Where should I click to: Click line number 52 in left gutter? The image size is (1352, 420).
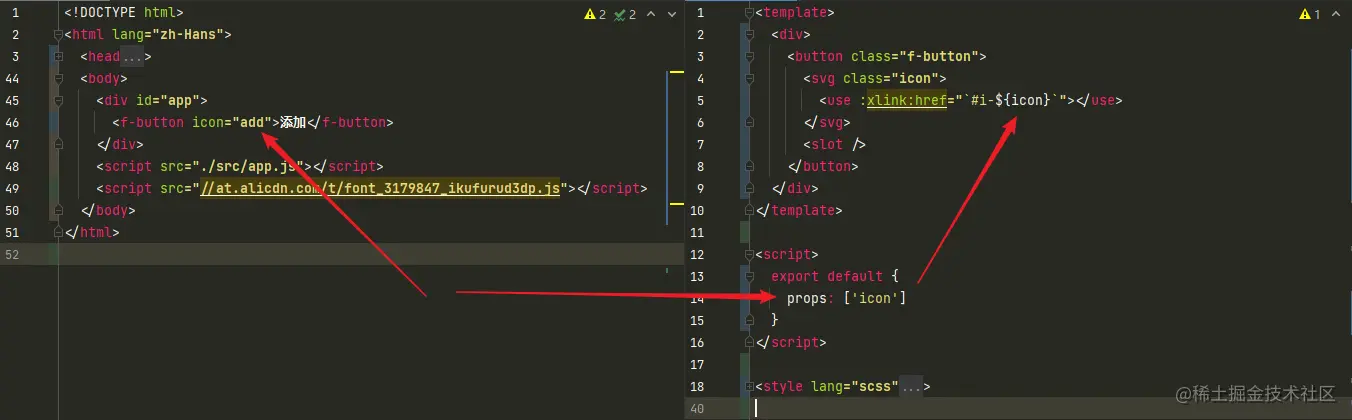(12, 254)
